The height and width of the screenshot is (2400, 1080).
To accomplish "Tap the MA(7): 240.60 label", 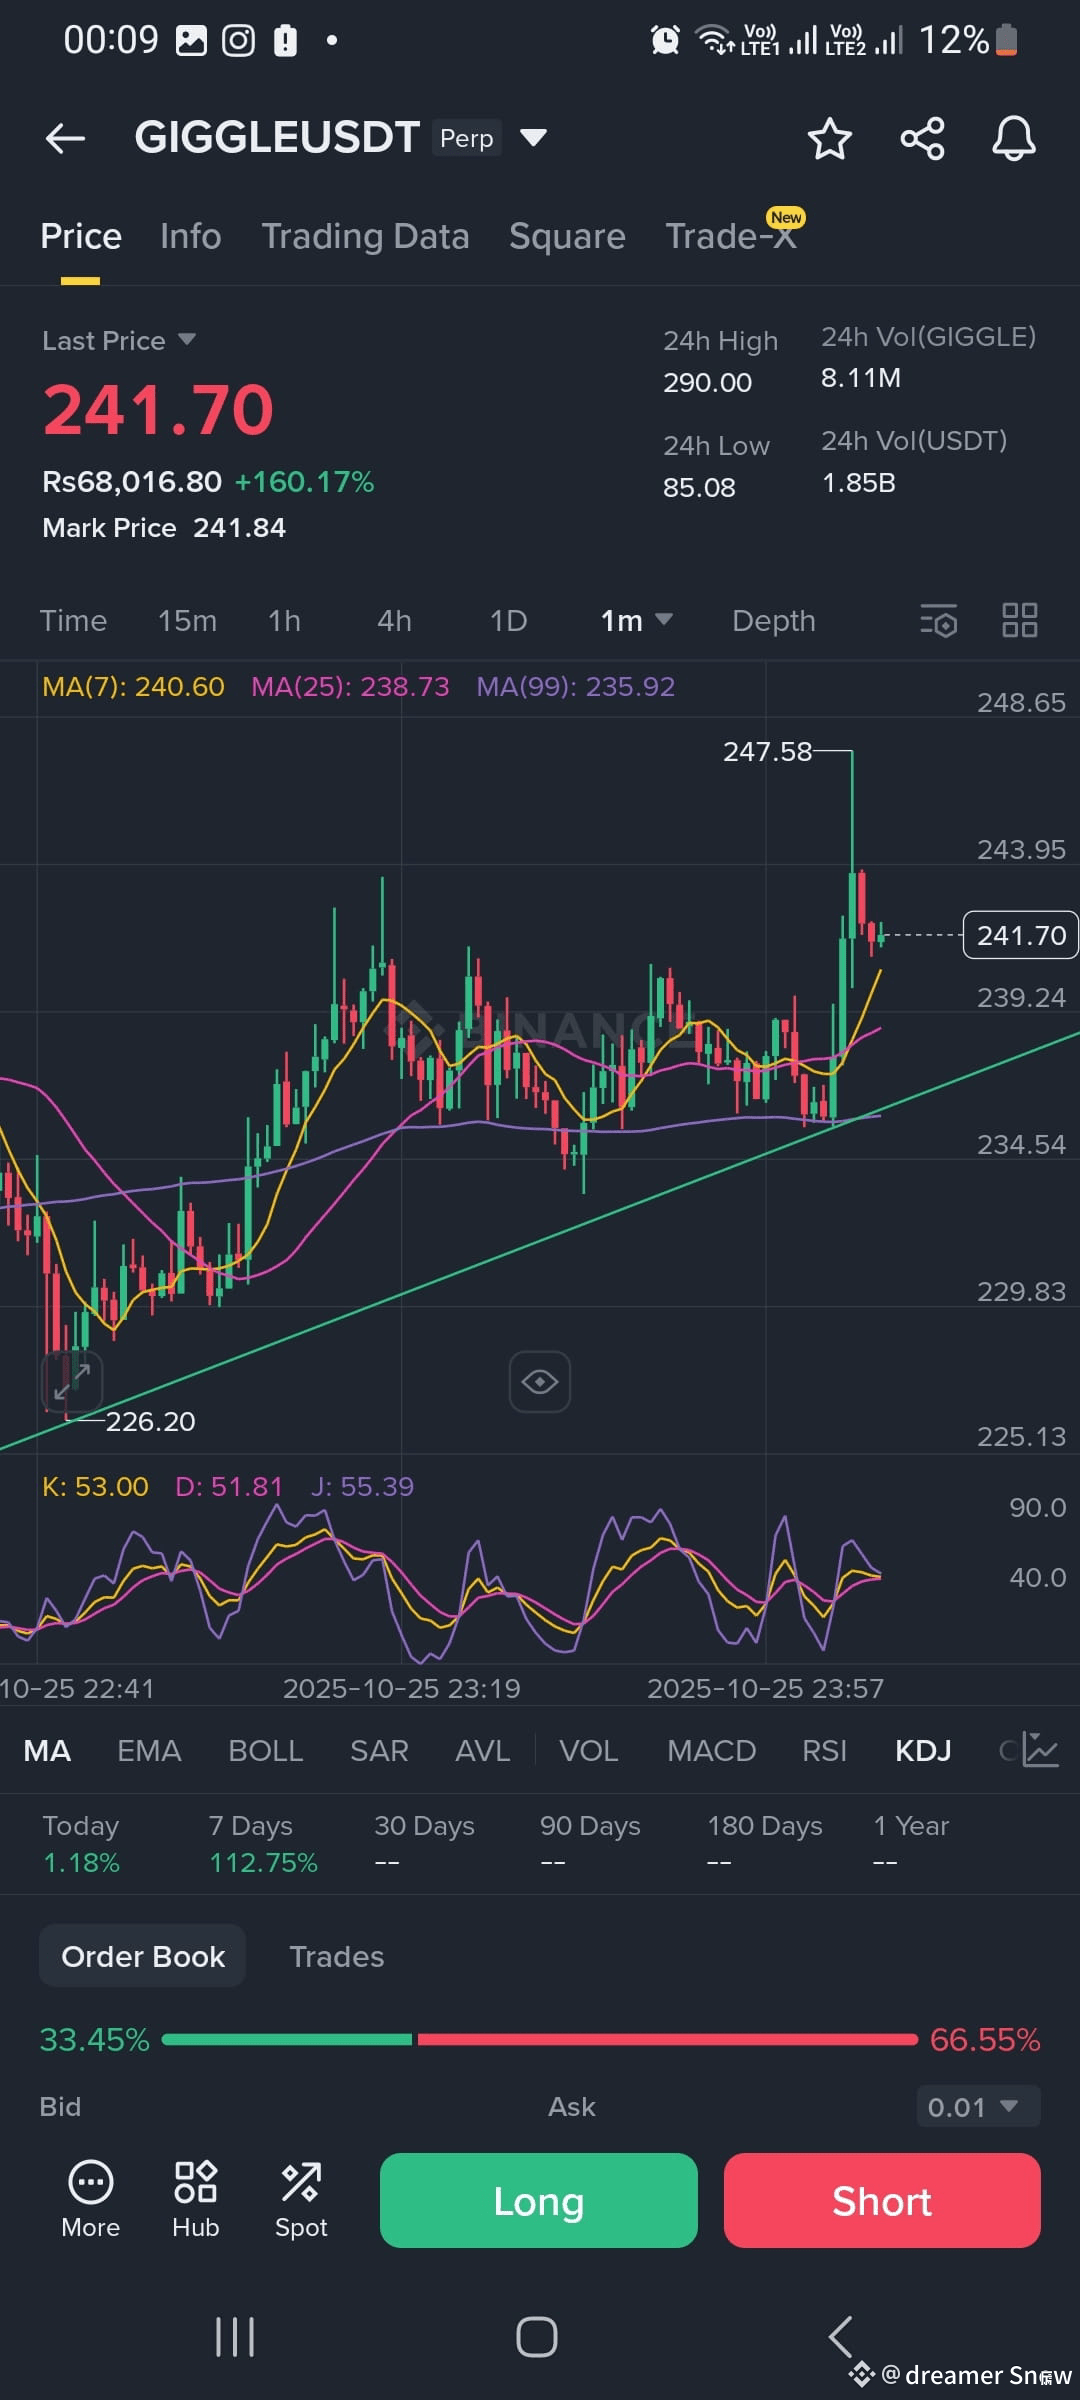I will click(x=133, y=686).
